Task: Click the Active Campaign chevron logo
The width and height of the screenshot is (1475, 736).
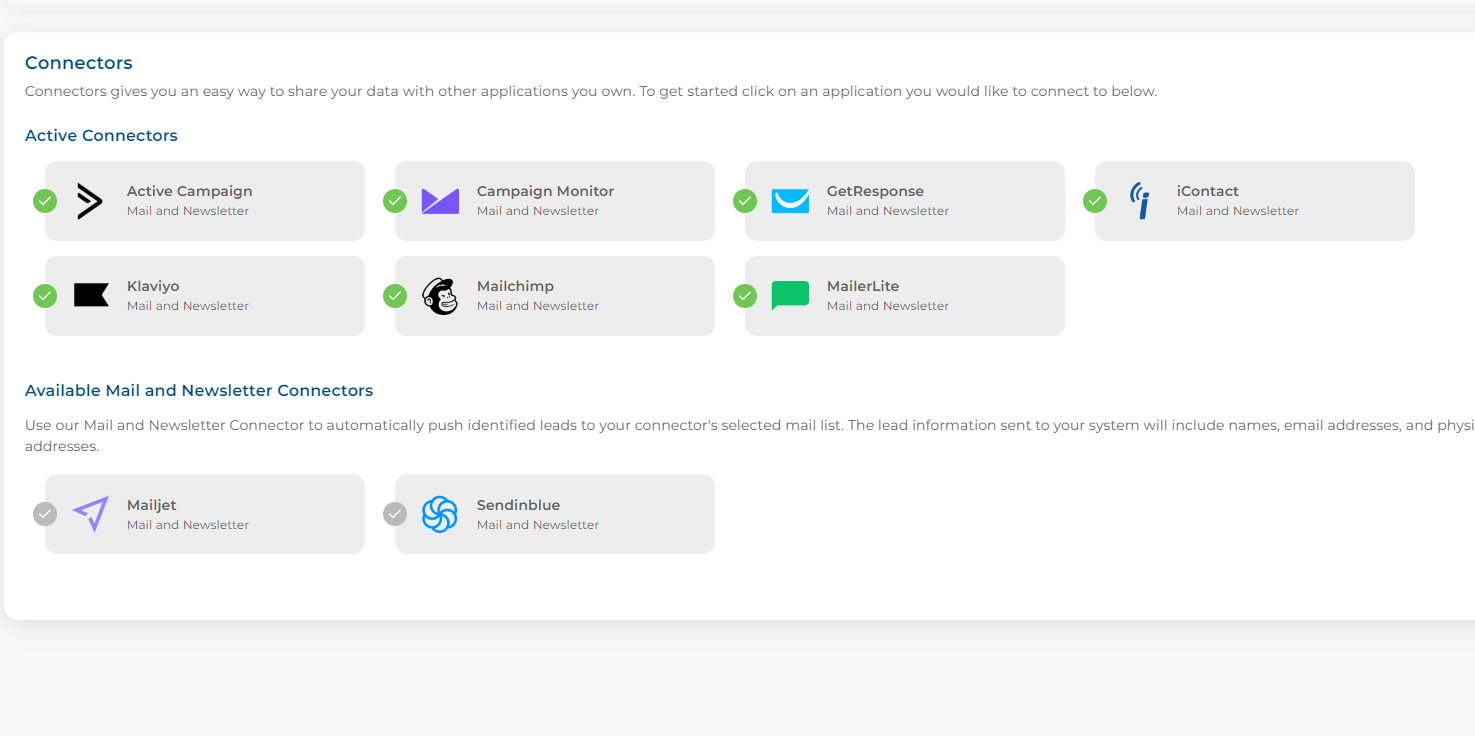Action: tap(90, 201)
